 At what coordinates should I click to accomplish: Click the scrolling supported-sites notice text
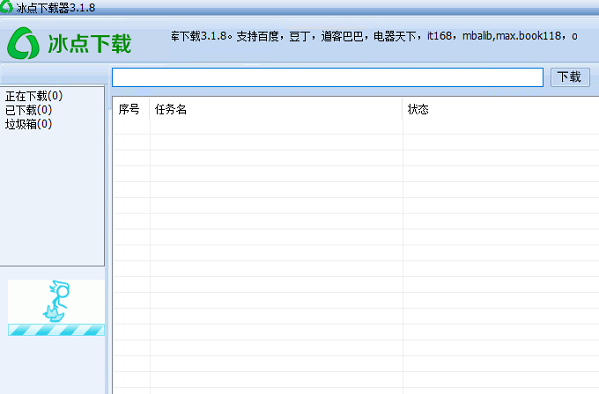tap(374, 36)
